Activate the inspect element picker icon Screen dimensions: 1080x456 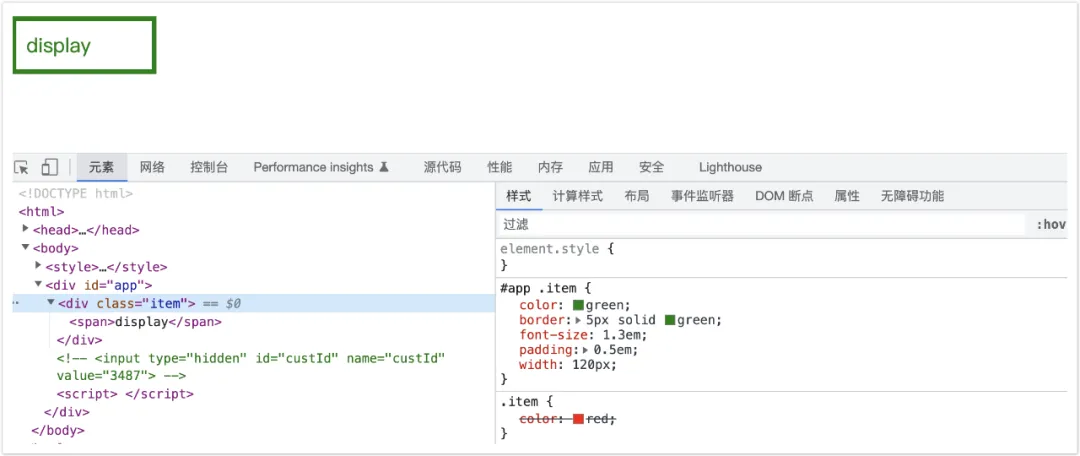click(x=22, y=167)
